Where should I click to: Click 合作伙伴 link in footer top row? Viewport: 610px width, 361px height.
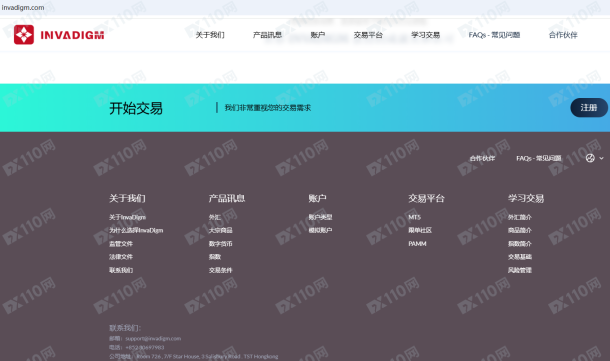pos(482,158)
